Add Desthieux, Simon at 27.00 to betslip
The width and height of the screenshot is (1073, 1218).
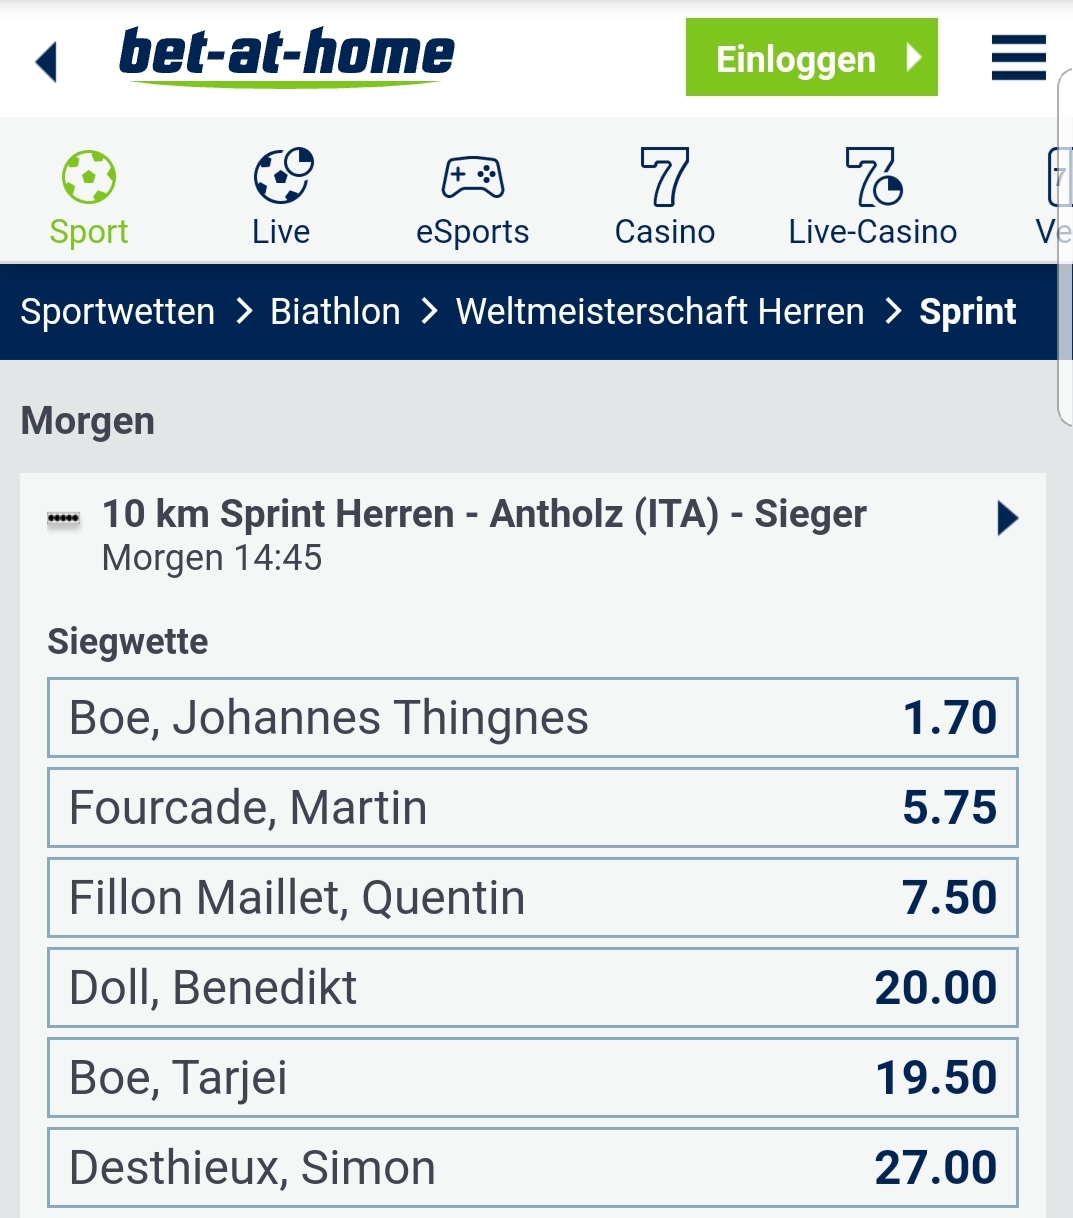tap(532, 1168)
